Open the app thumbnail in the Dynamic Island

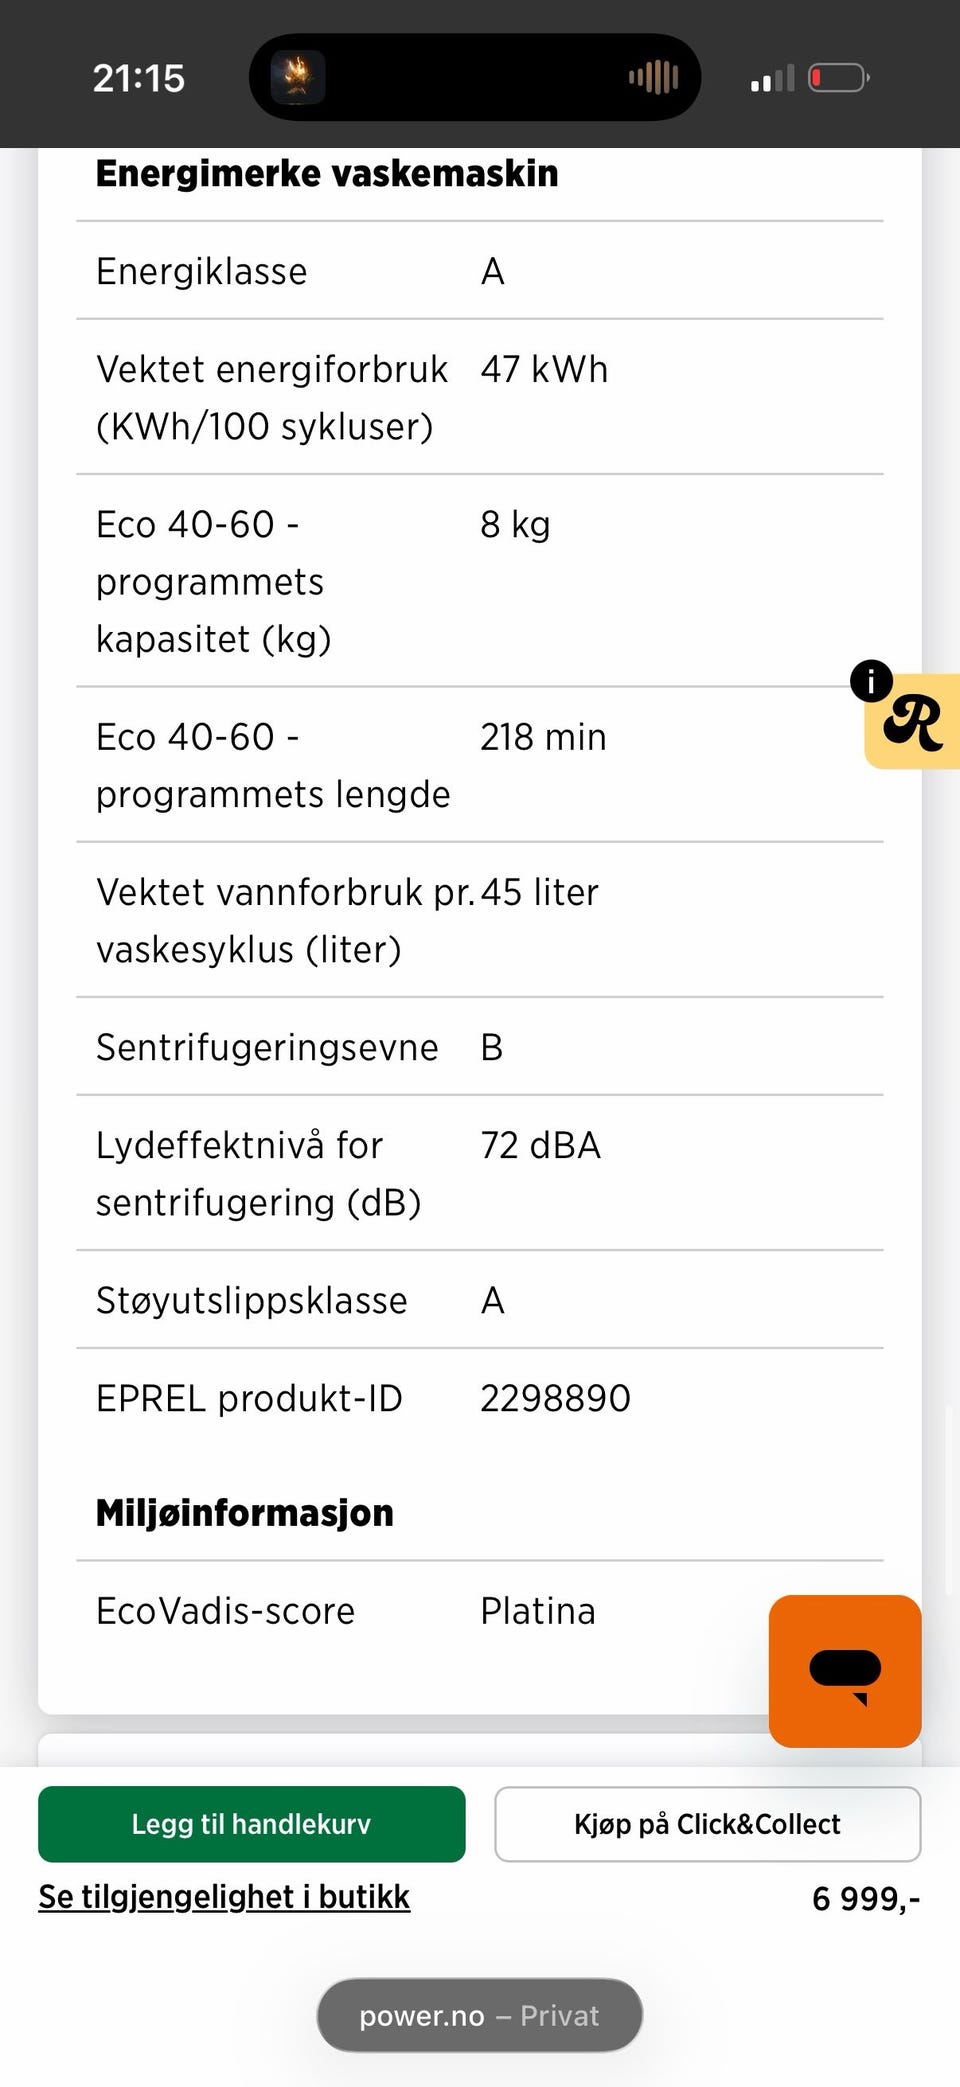point(298,77)
